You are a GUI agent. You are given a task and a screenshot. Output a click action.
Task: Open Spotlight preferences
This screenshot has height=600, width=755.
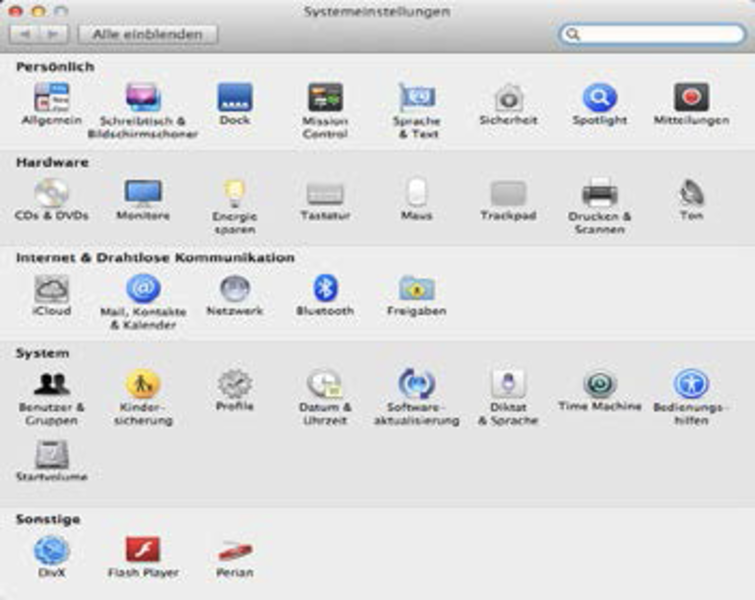[x=599, y=104]
